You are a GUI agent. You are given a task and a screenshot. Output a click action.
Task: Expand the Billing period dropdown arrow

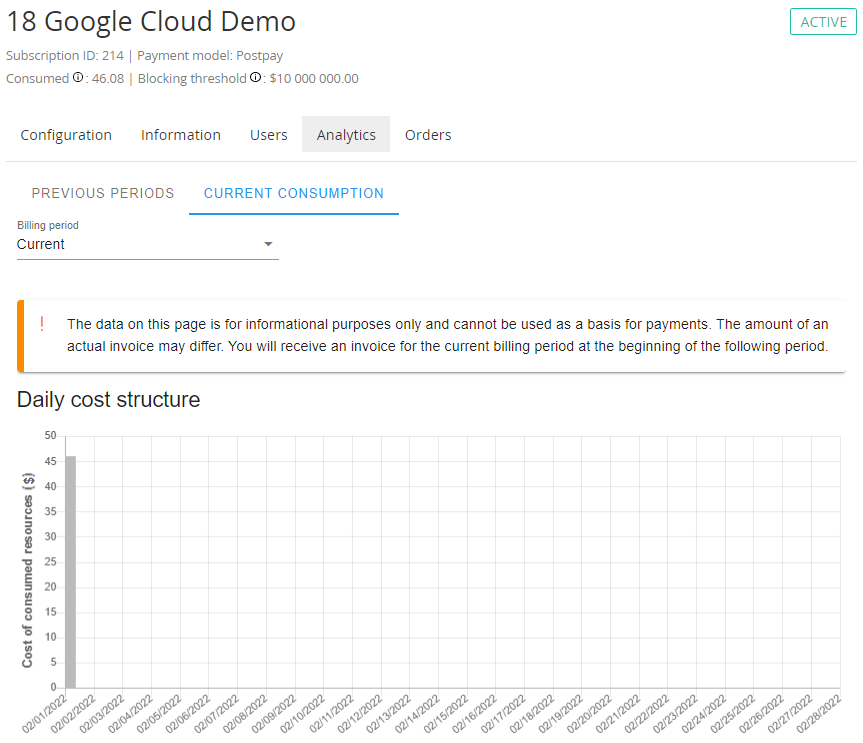tap(268, 244)
